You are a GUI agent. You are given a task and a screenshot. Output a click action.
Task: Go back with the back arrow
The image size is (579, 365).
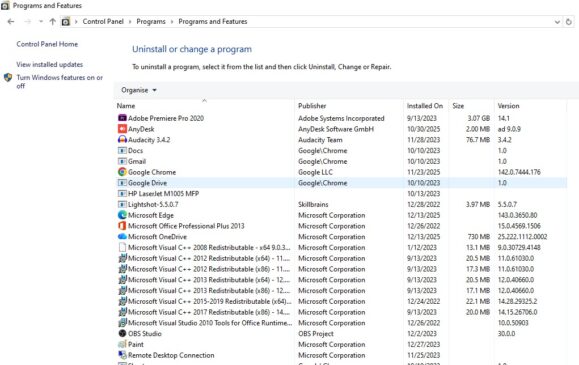pos(11,21)
